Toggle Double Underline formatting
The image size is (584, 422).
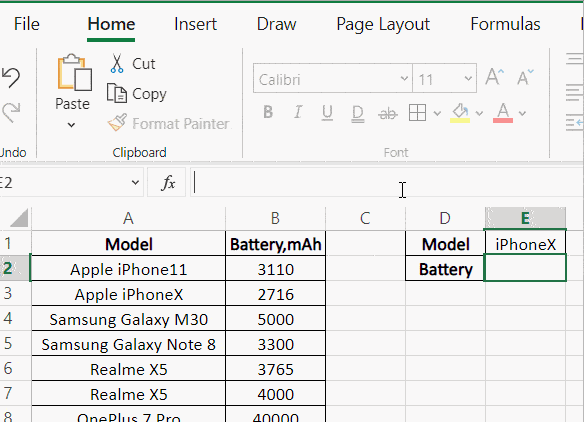coord(358,113)
